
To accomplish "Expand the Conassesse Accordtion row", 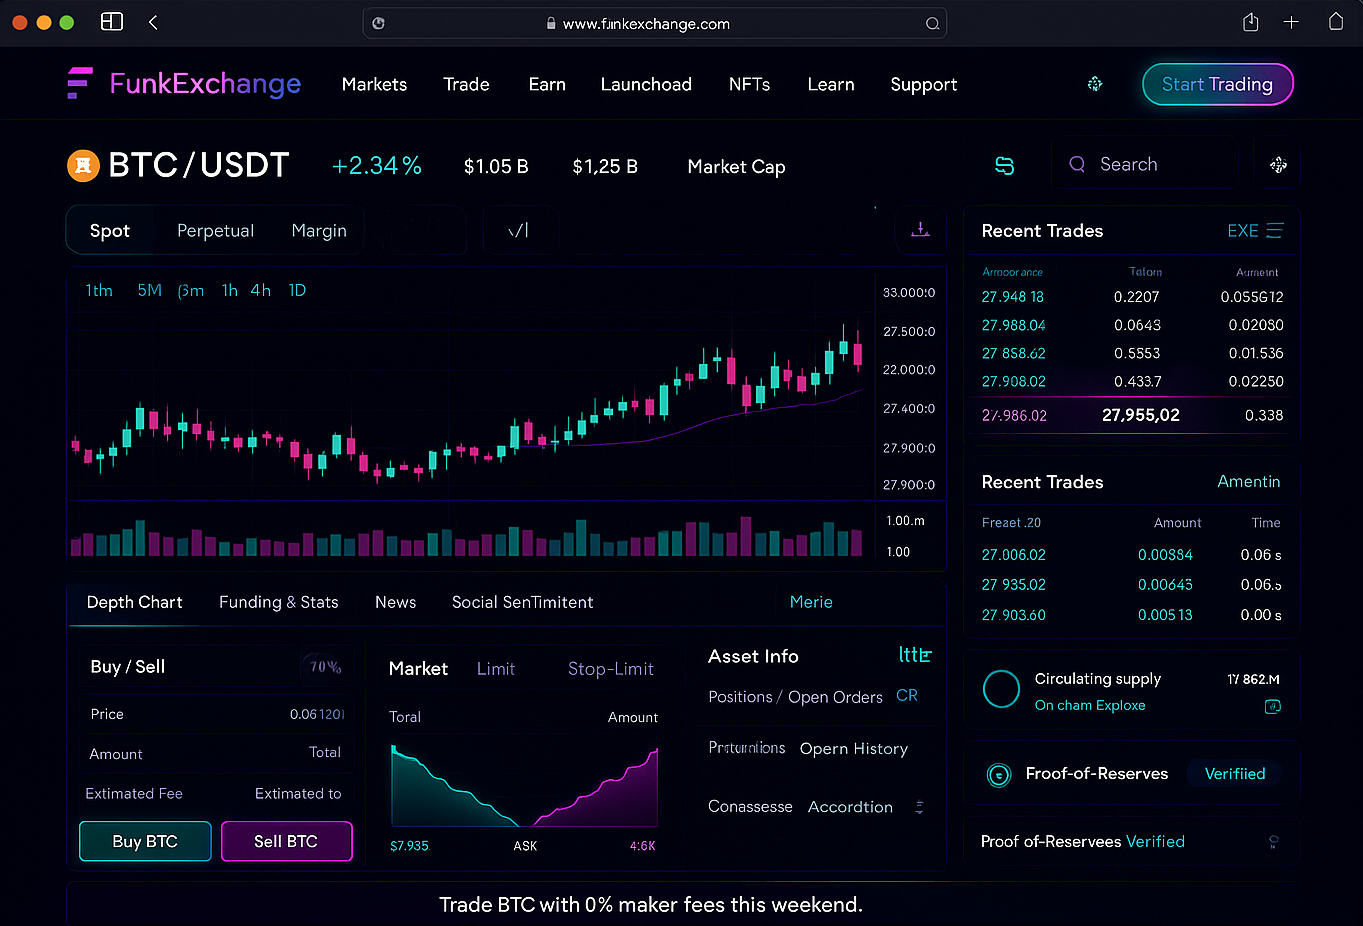I will (919, 807).
